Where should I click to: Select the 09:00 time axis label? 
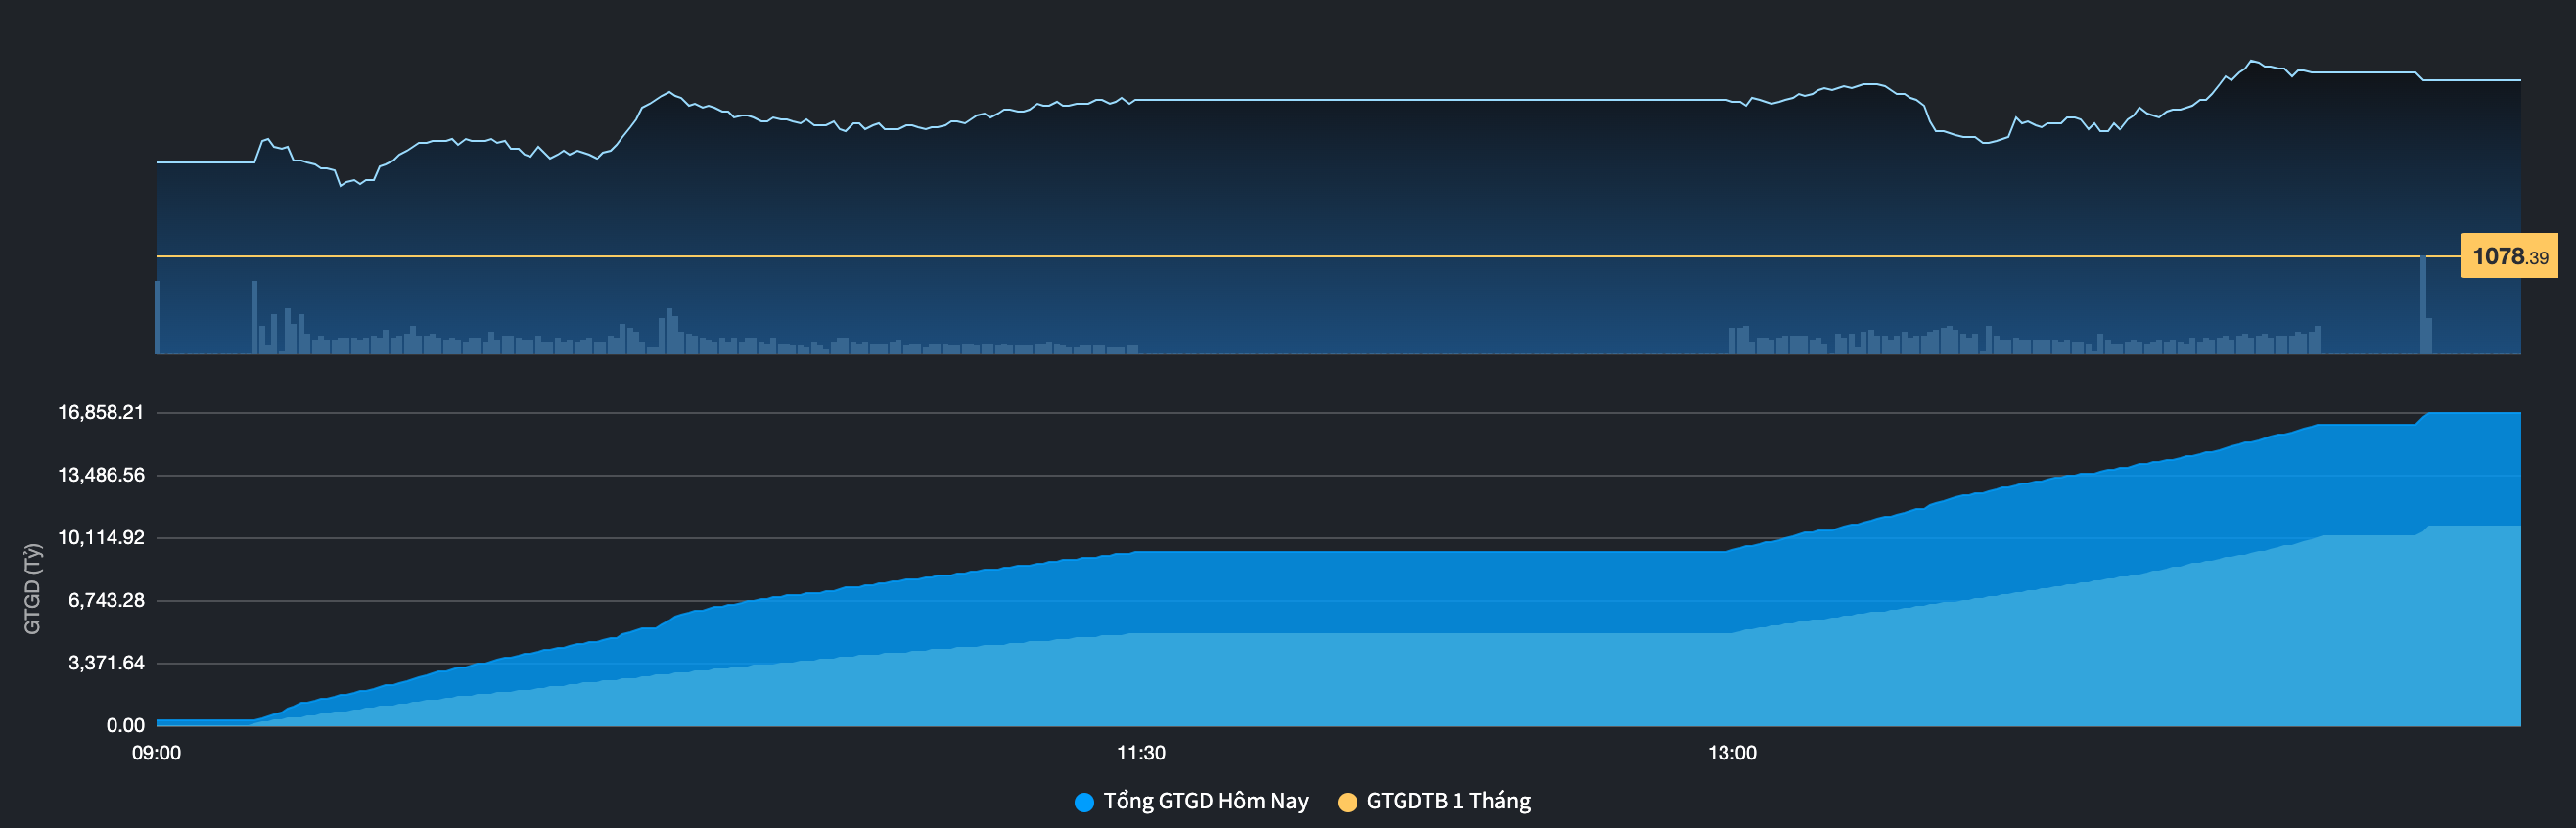click(156, 753)
